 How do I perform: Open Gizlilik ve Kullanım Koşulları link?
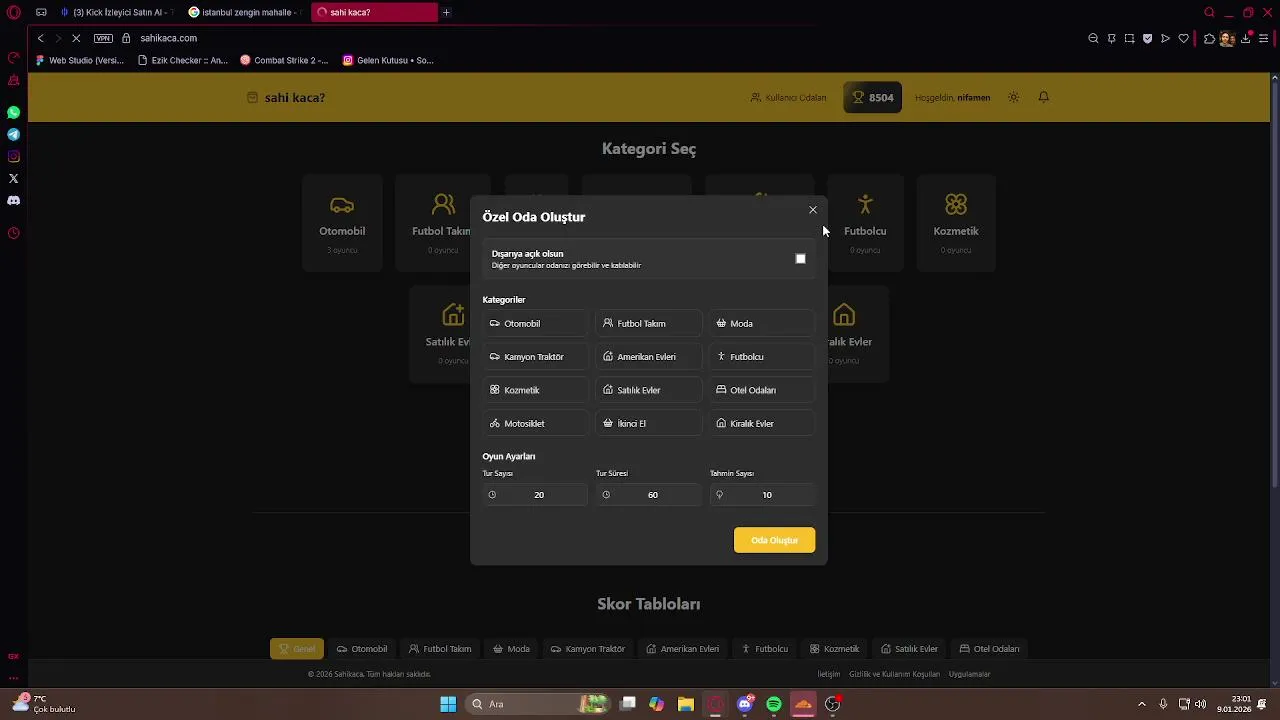(895, 674)
